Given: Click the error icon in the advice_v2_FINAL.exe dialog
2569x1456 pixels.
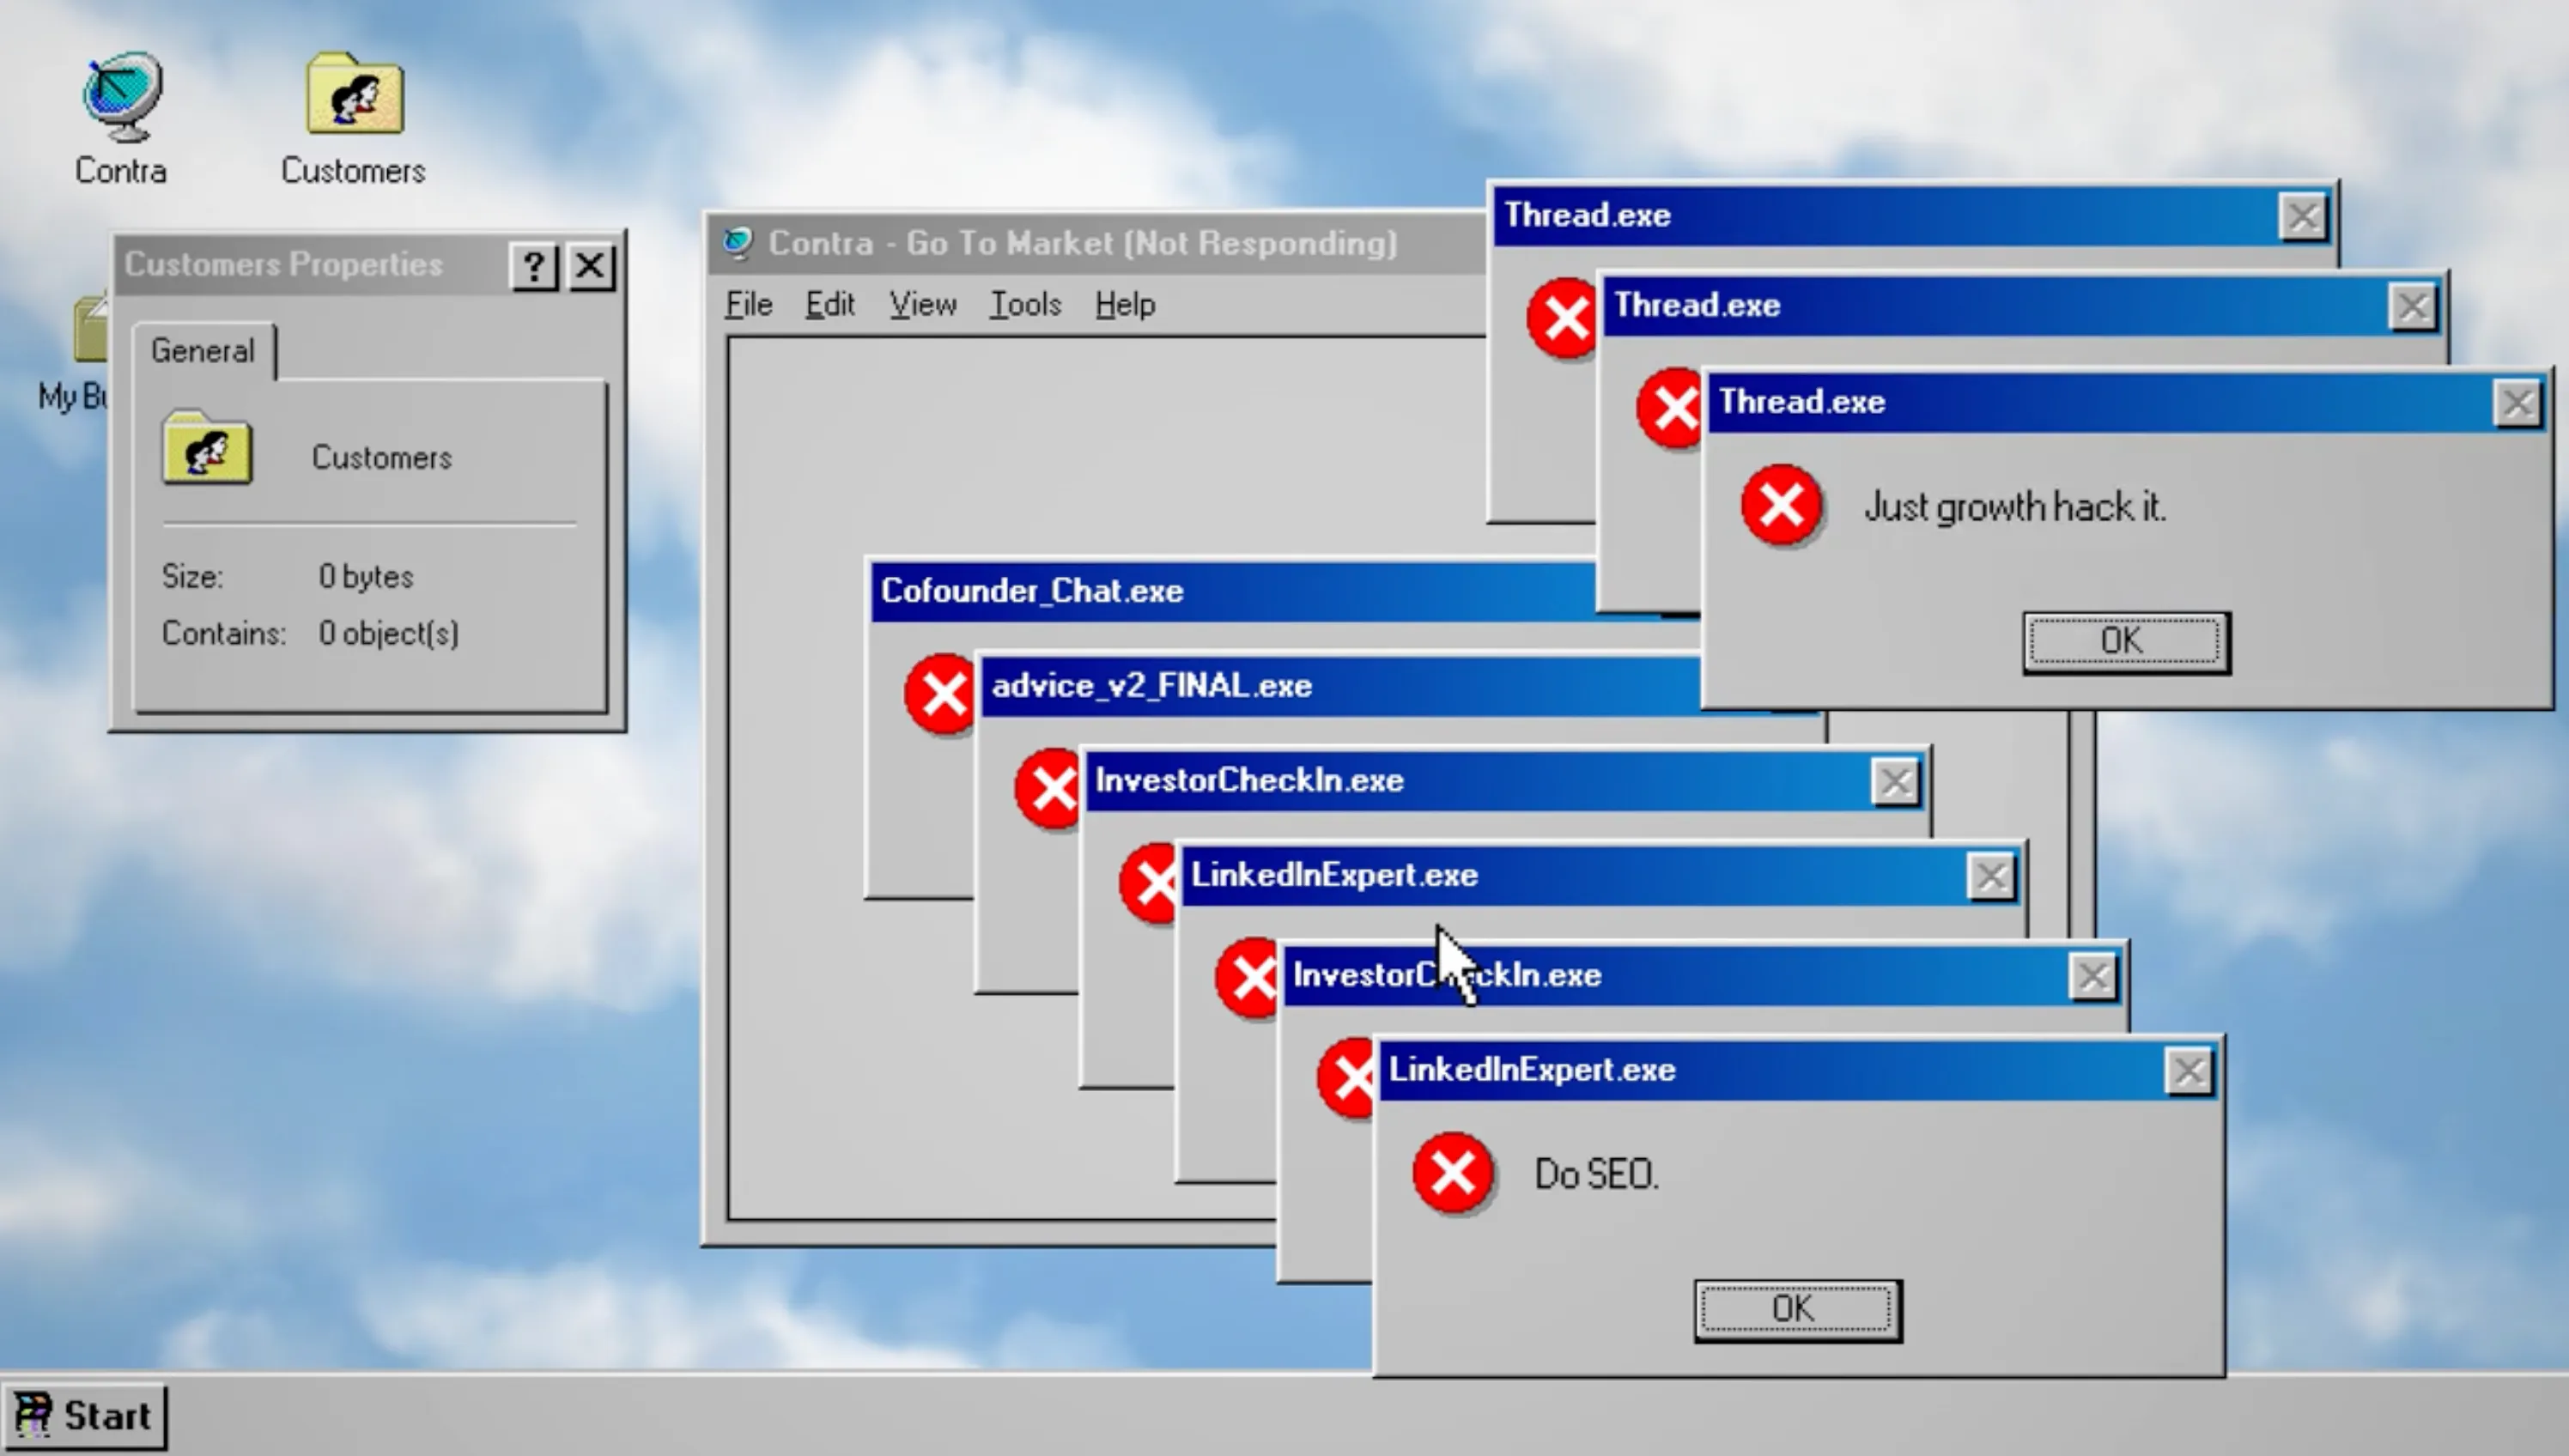Looking at the screenshot, I should click(1047, 788).
